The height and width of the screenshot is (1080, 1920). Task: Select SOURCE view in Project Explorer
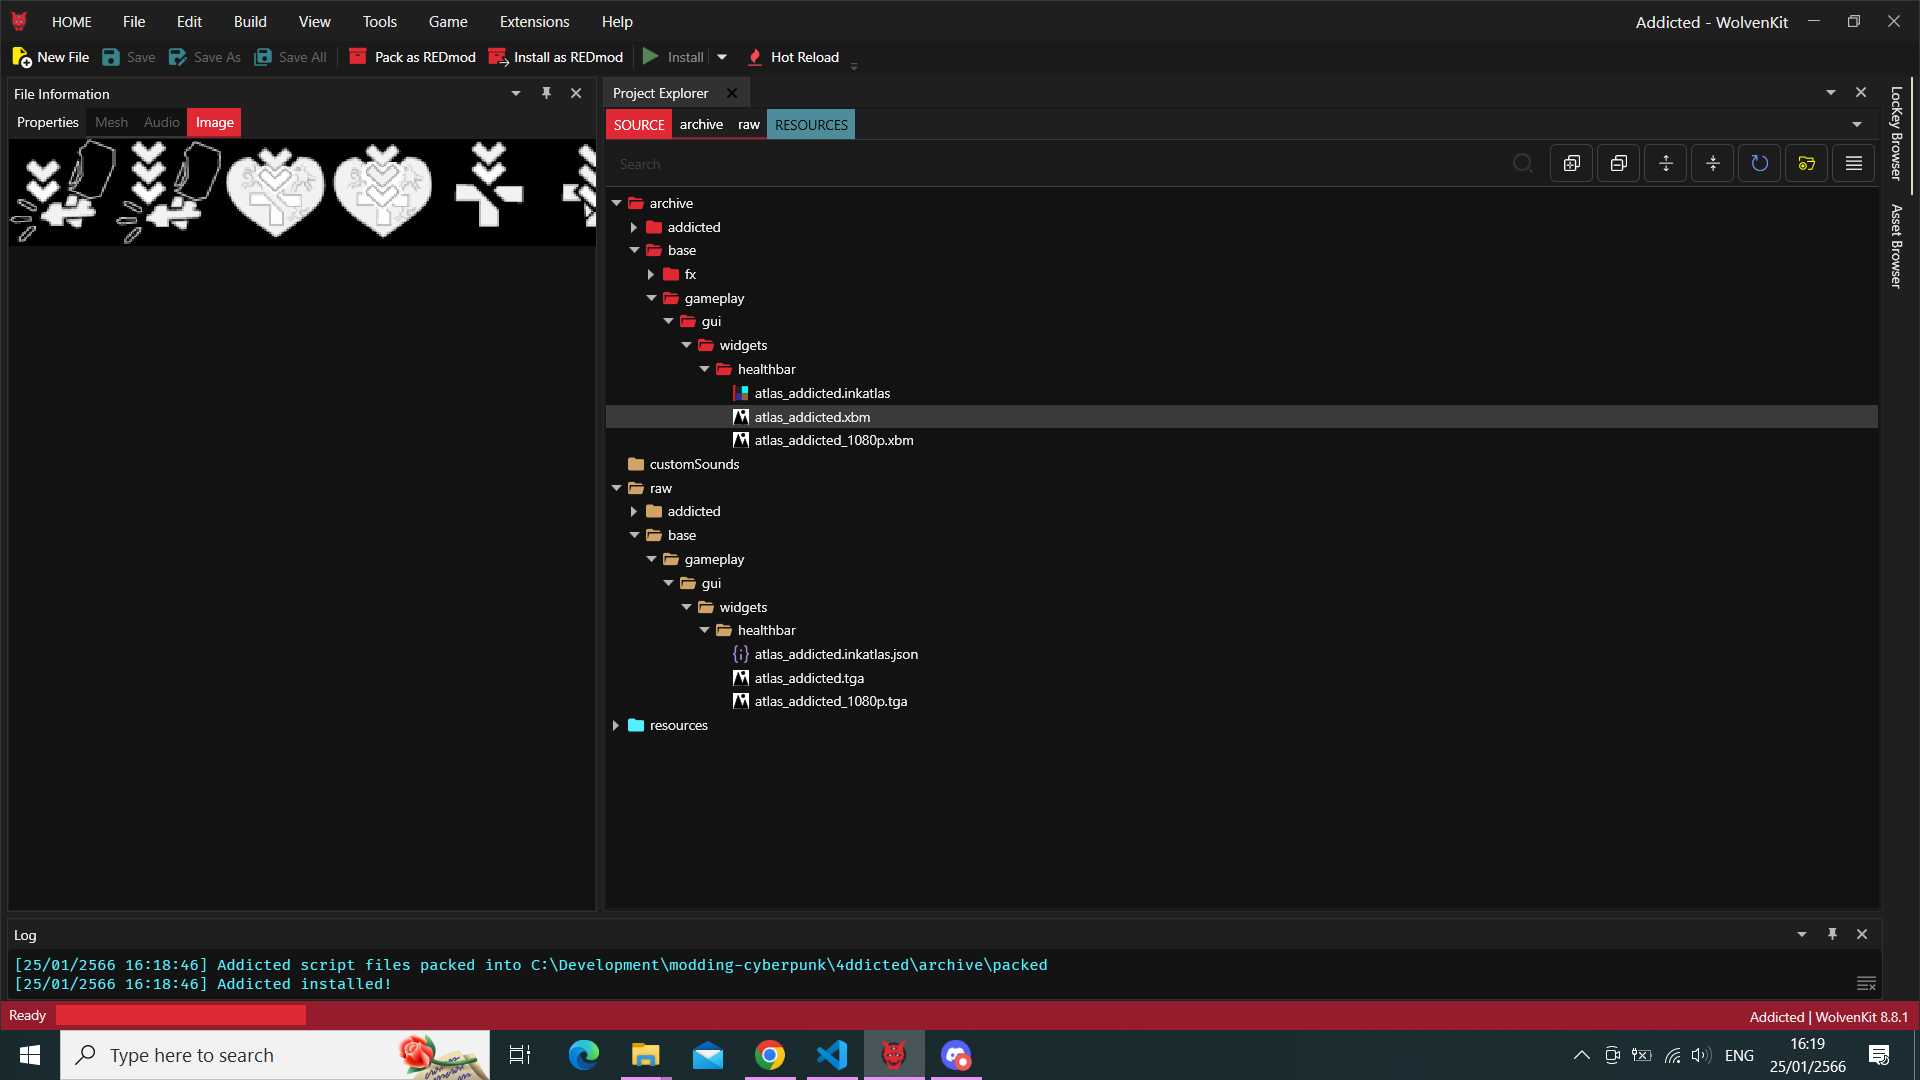639,125
